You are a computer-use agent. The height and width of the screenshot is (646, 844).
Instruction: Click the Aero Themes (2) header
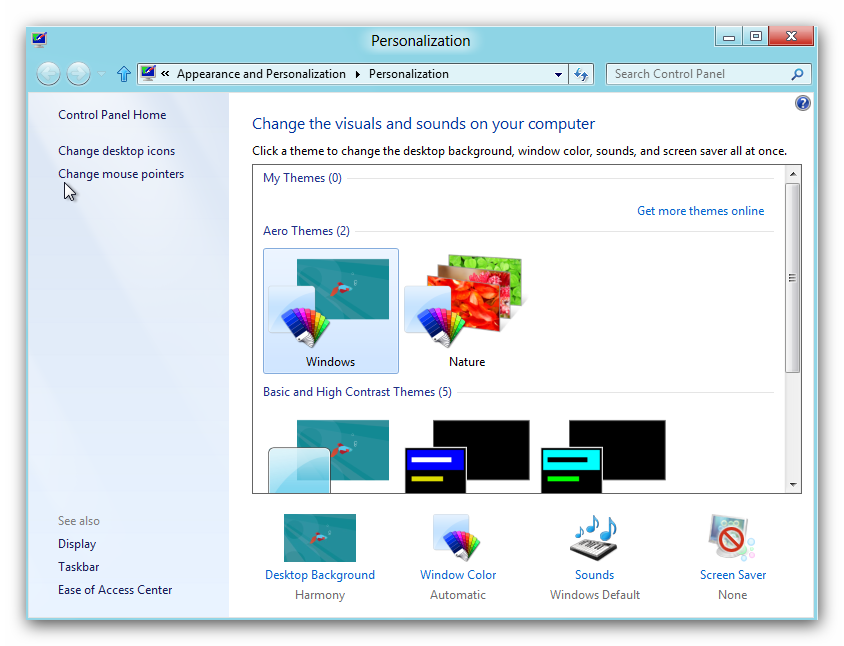coord(306,231)
